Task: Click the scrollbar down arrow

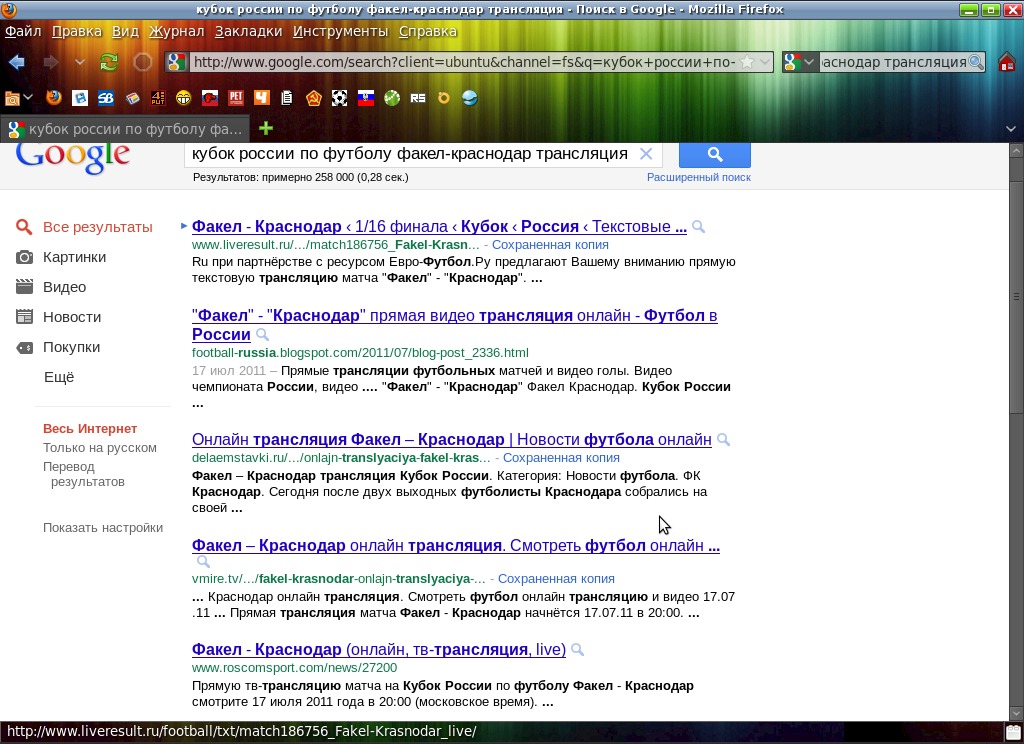Action: click(x=1016, y=713)
